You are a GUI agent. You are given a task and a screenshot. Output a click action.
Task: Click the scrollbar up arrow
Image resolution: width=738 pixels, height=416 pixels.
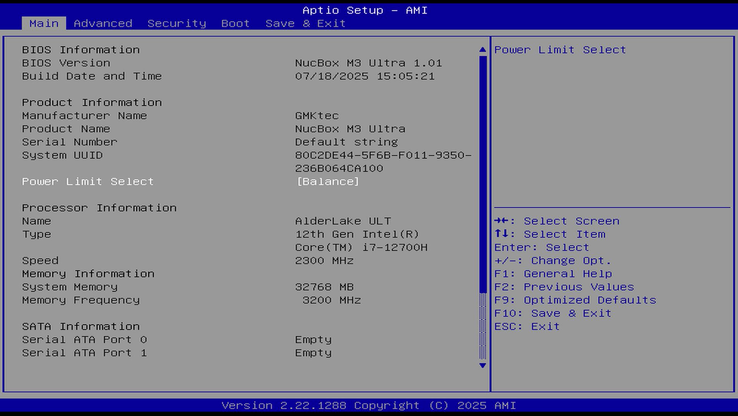click(x=483, y=49)
